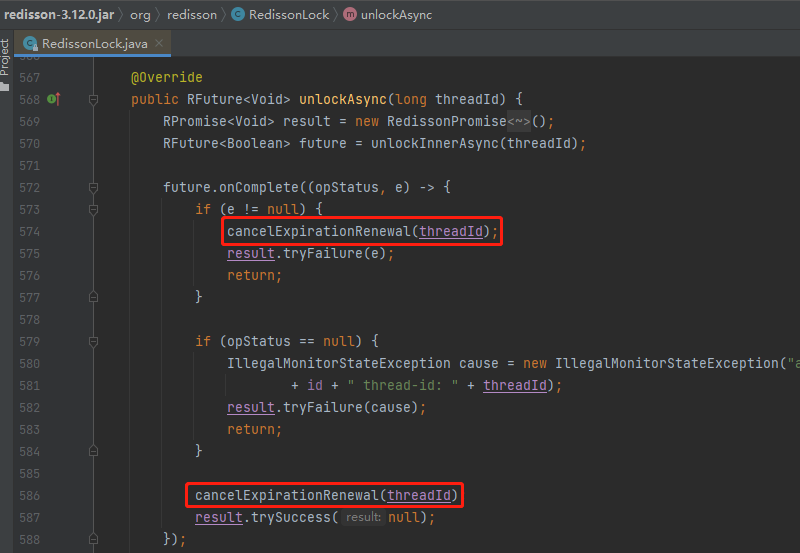800x553 pixels.
Task: Open the Project tool window
Action: tap(5, 65)
